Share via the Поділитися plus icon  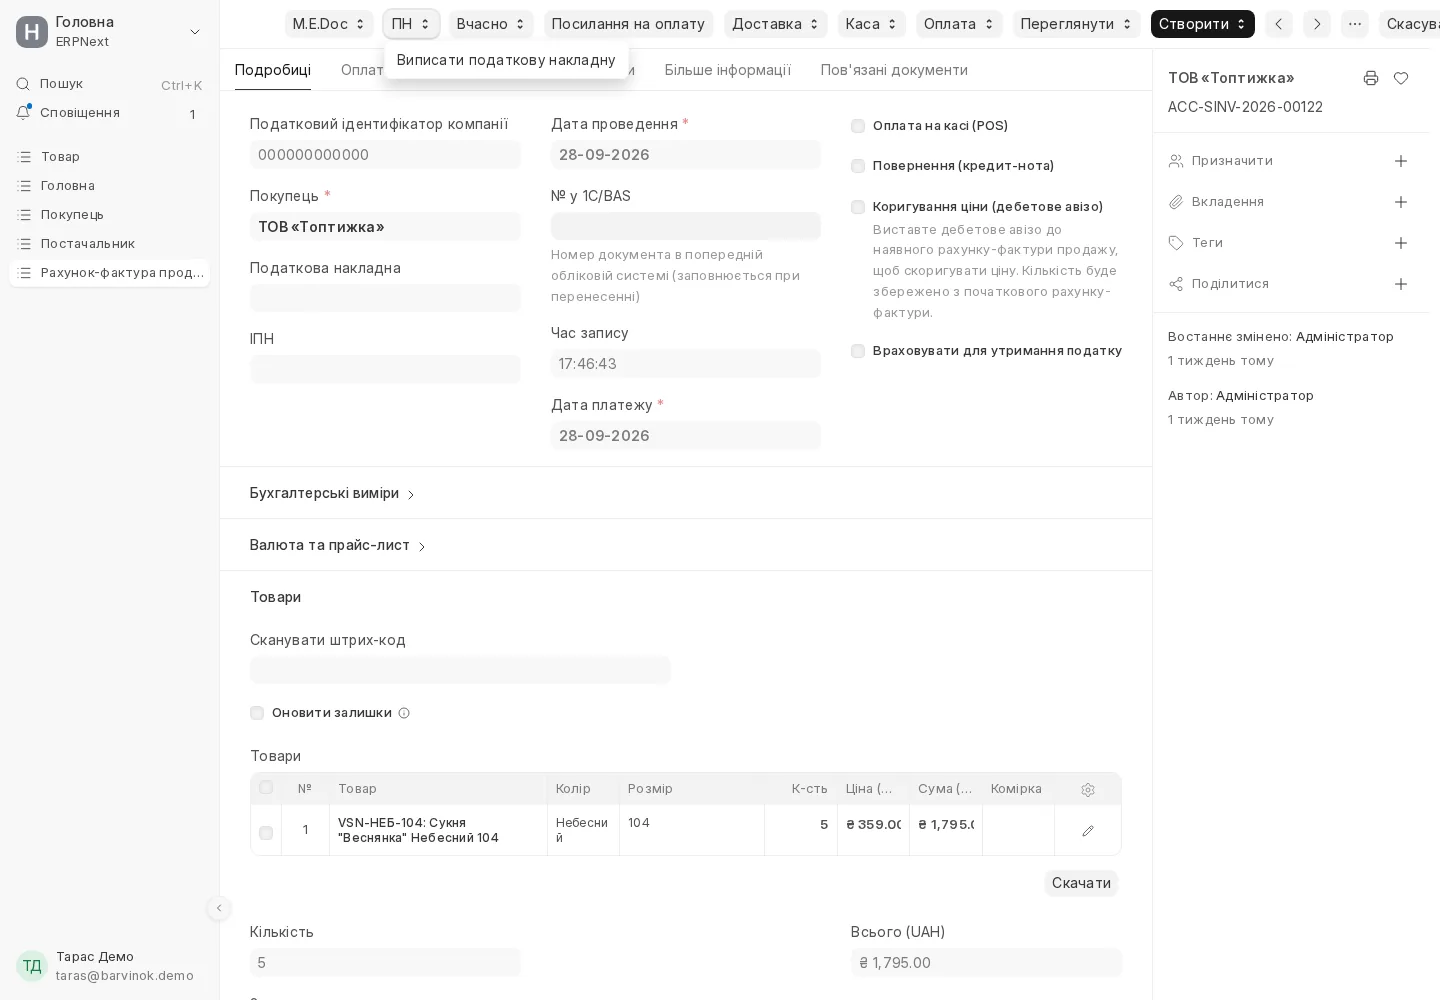[1401, 284]
